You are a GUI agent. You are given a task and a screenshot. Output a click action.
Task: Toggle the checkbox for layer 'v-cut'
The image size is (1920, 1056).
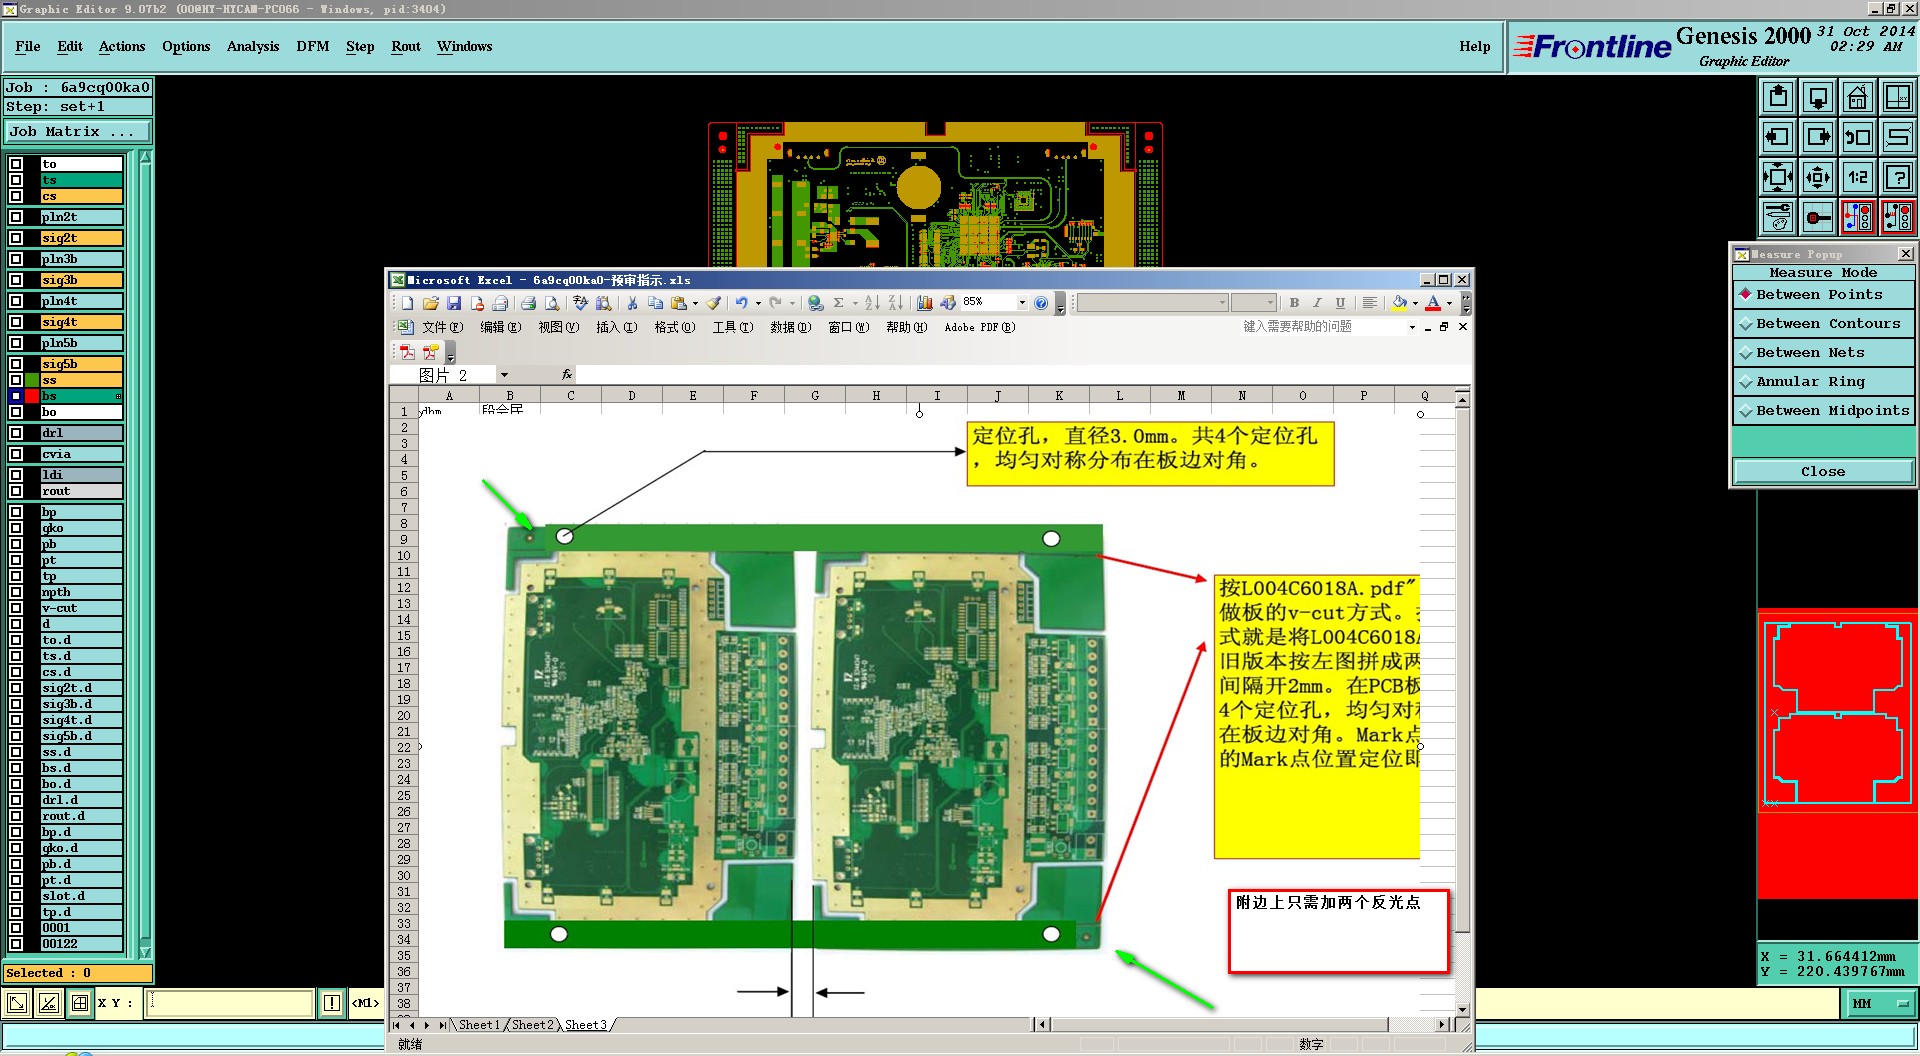click(x=16, y=608)
